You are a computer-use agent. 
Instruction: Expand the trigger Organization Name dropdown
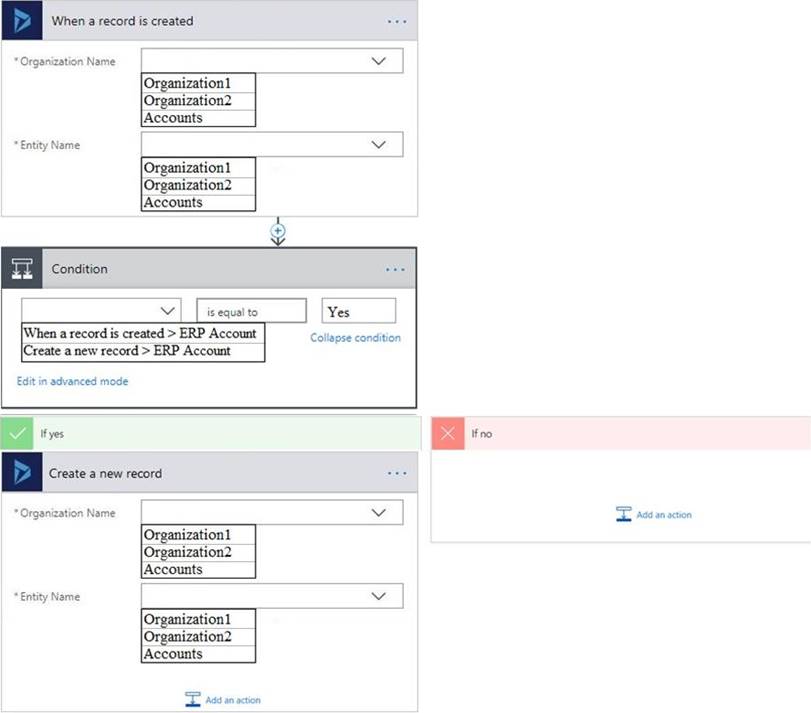(x=378, y=61)
